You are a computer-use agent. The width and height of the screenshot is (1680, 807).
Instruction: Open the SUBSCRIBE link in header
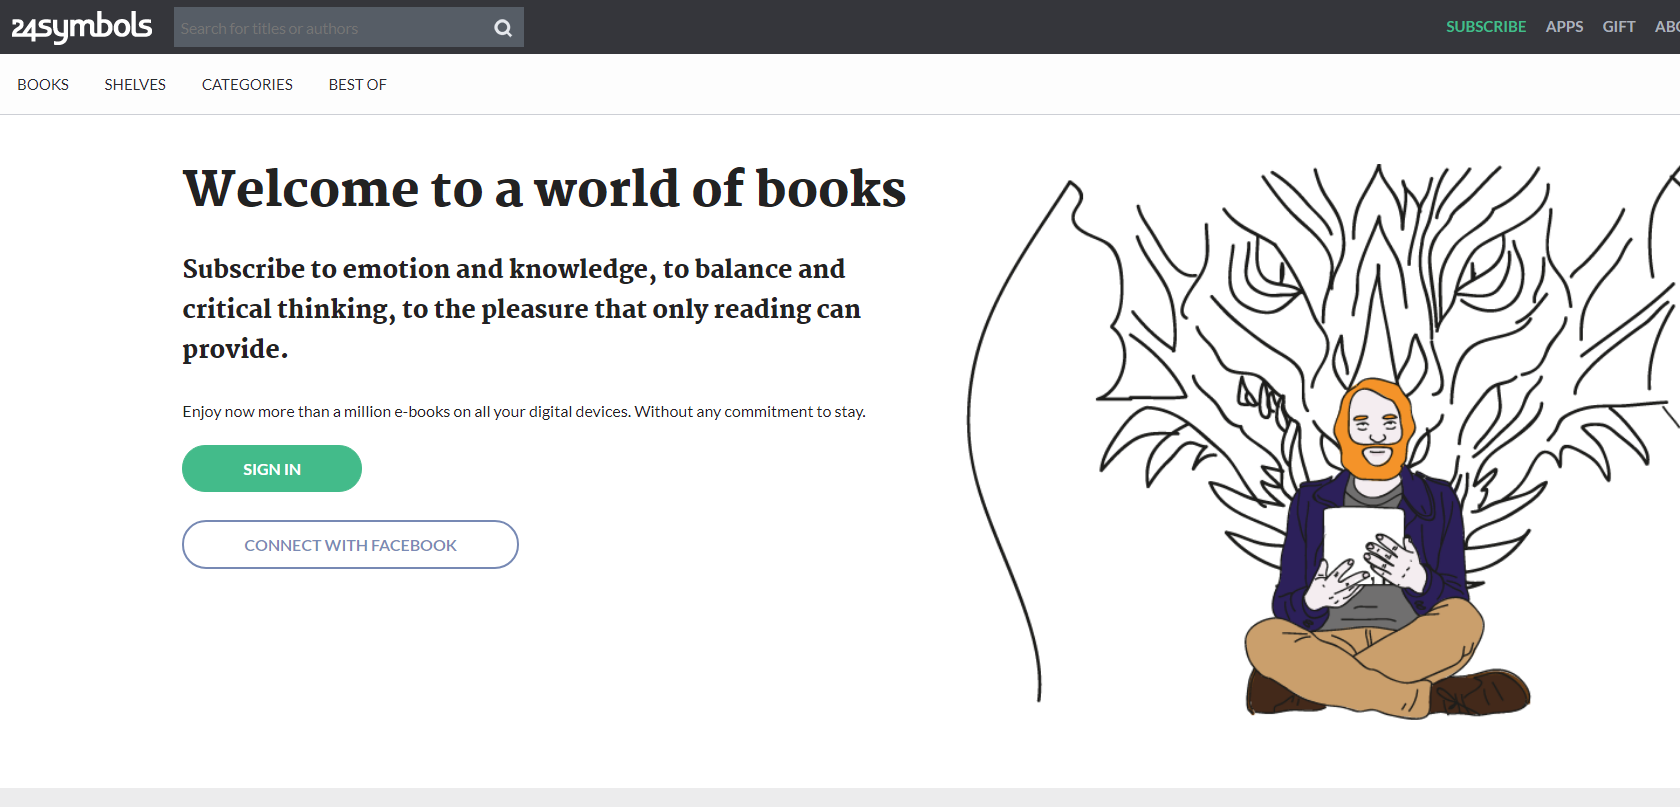pyautogui.click(x=1485, y=27)
